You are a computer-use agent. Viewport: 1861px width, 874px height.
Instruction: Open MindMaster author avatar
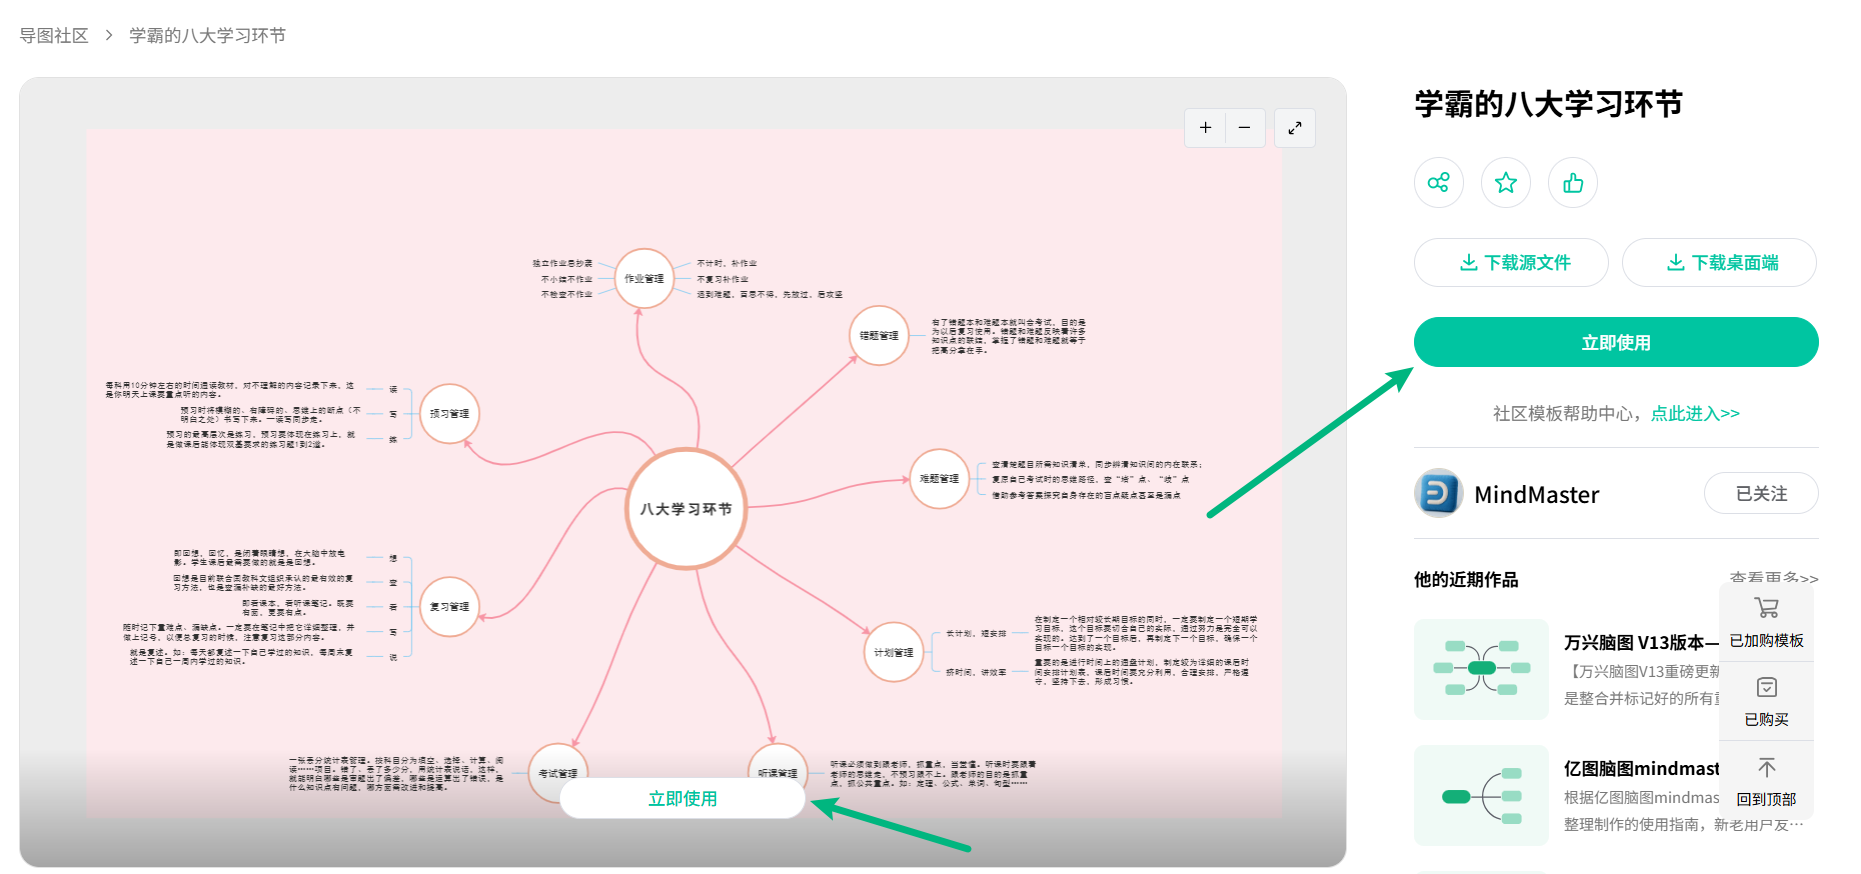point(1439,493)
